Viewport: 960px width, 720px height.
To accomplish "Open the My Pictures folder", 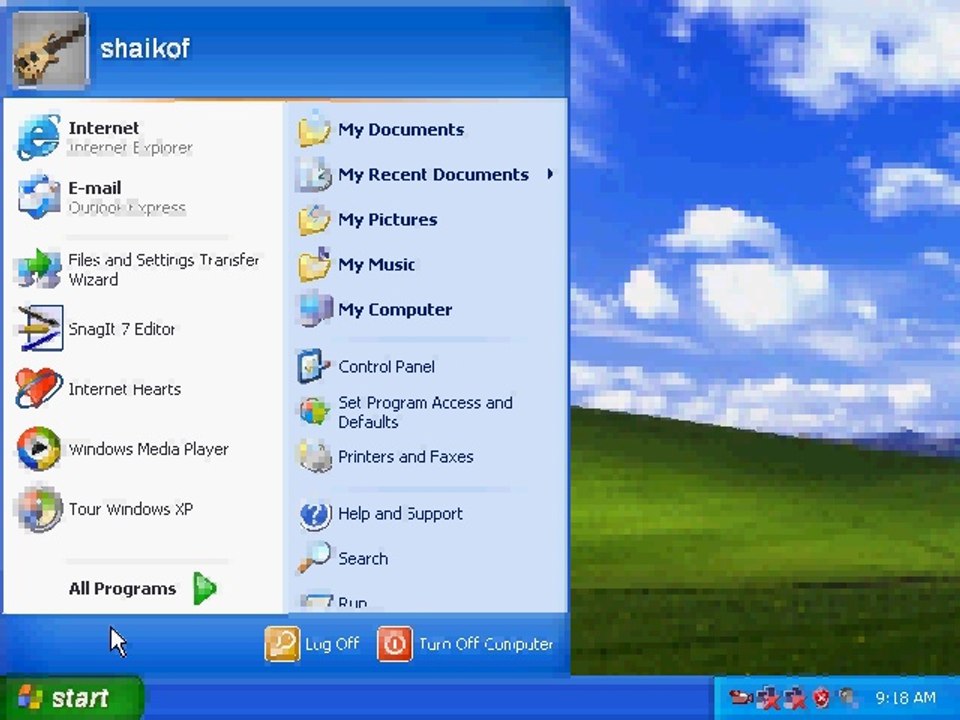I will [x=427, y=220].
